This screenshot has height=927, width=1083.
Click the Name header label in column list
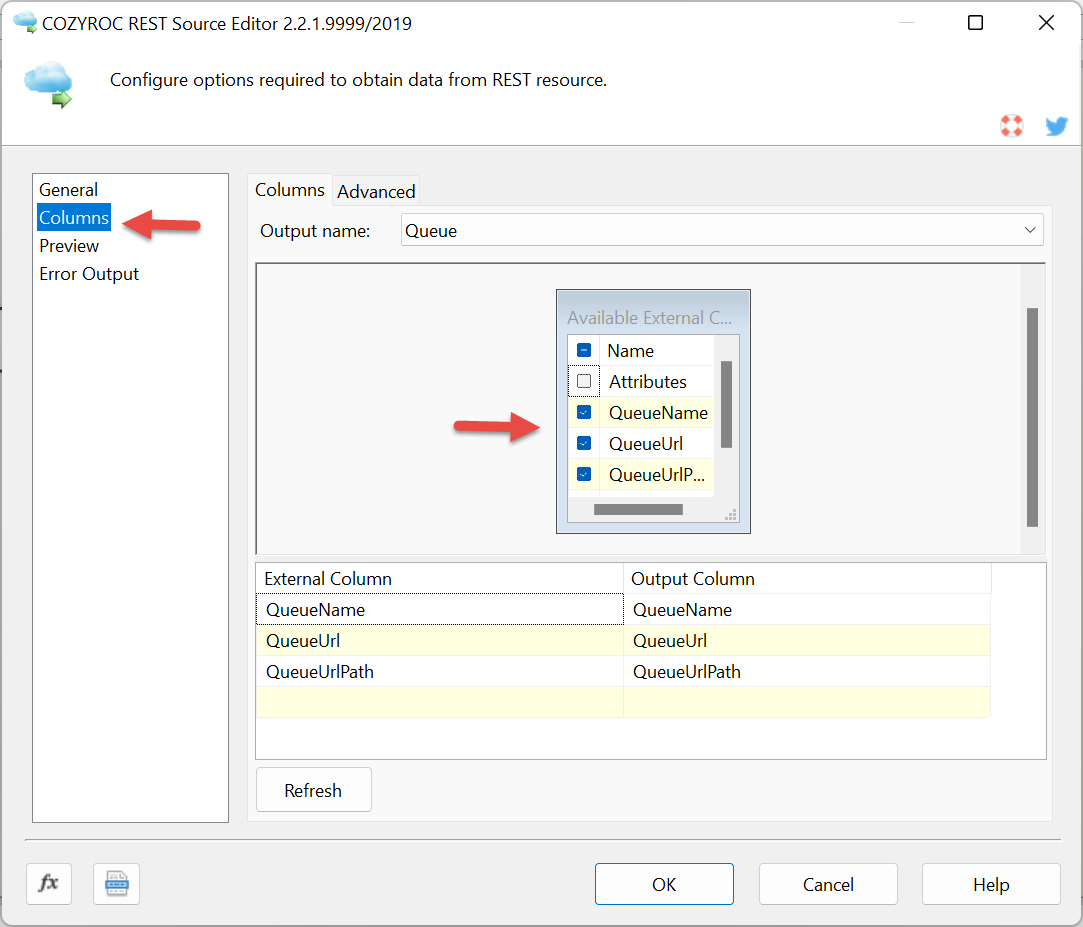(631, 351)
